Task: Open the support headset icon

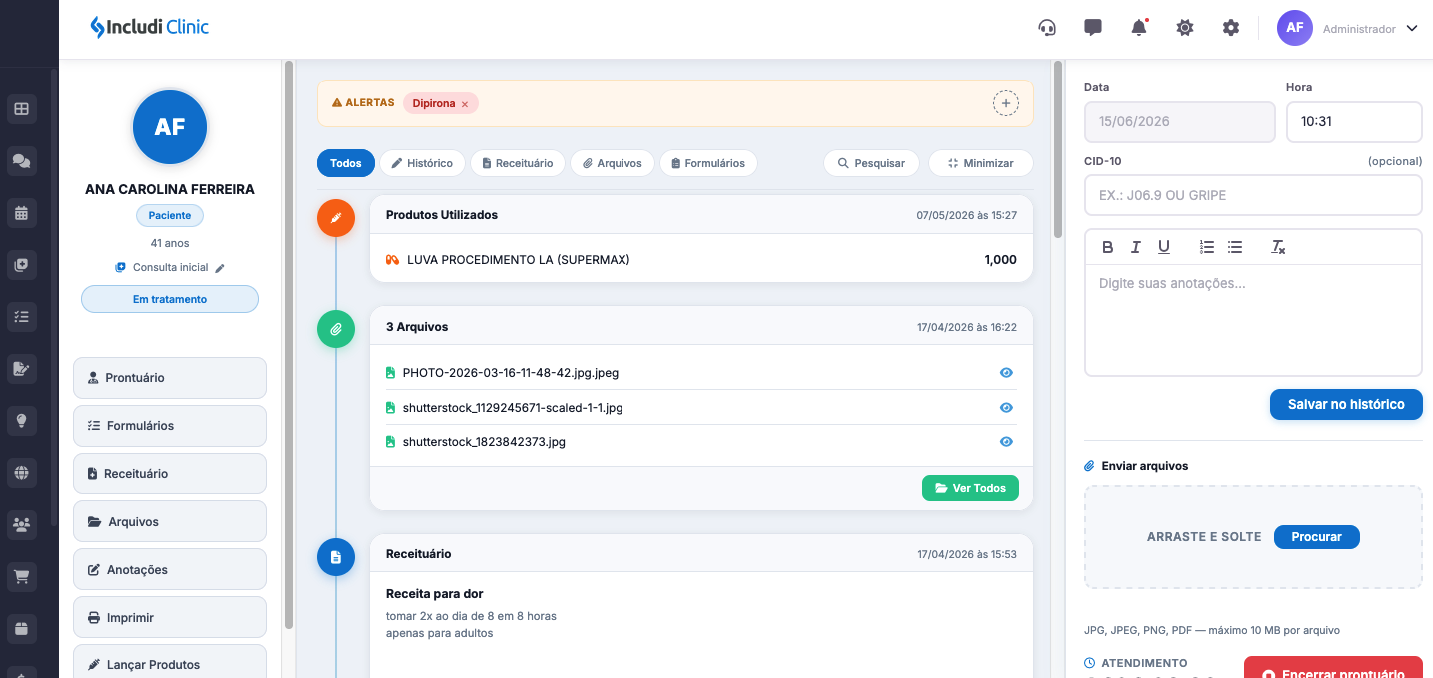Action: tap(1047, 28)
